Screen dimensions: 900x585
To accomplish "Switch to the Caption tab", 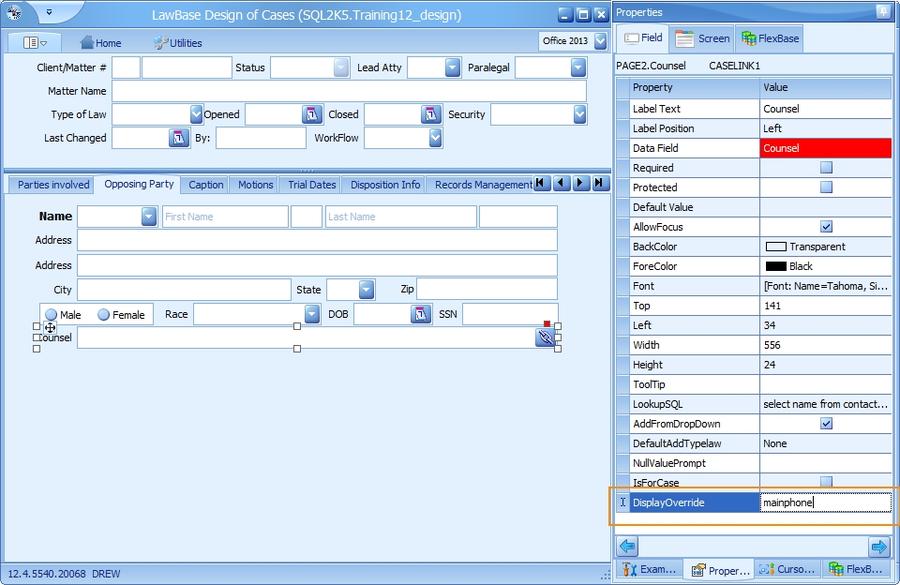I will click(x=206, y=185).
